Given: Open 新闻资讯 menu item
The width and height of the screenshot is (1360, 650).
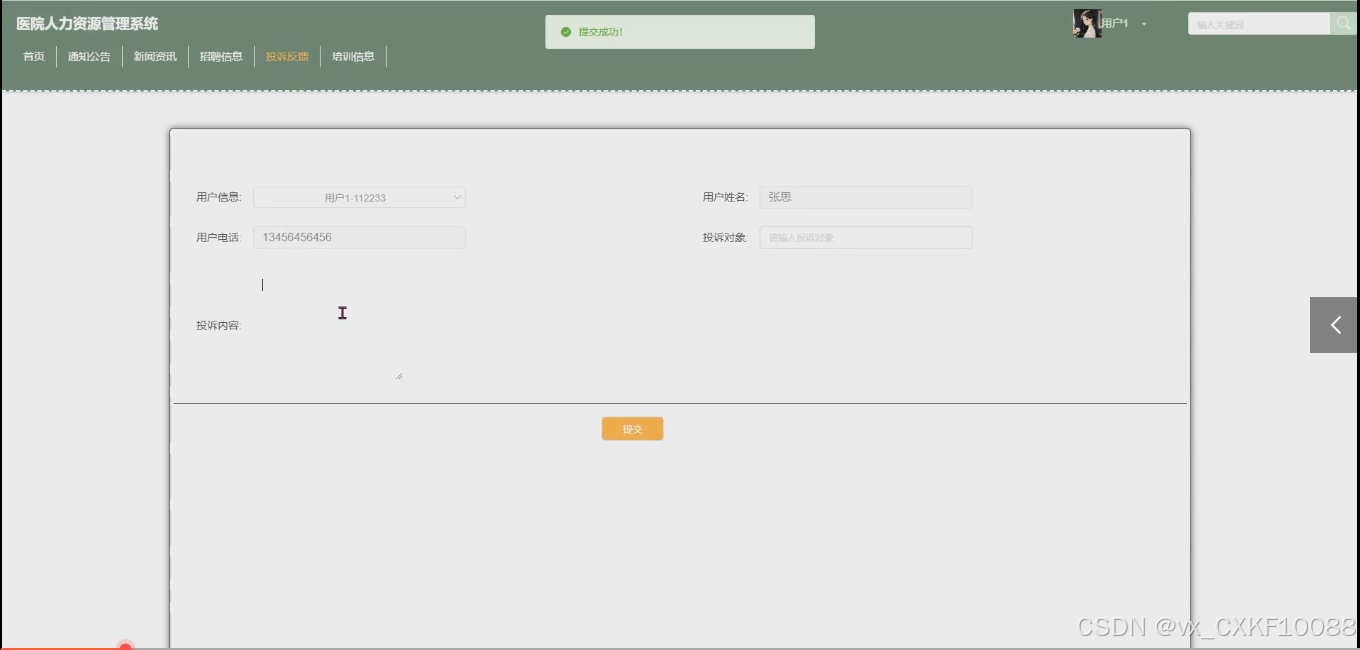Looking at the screenshot, I should [155, 57].
